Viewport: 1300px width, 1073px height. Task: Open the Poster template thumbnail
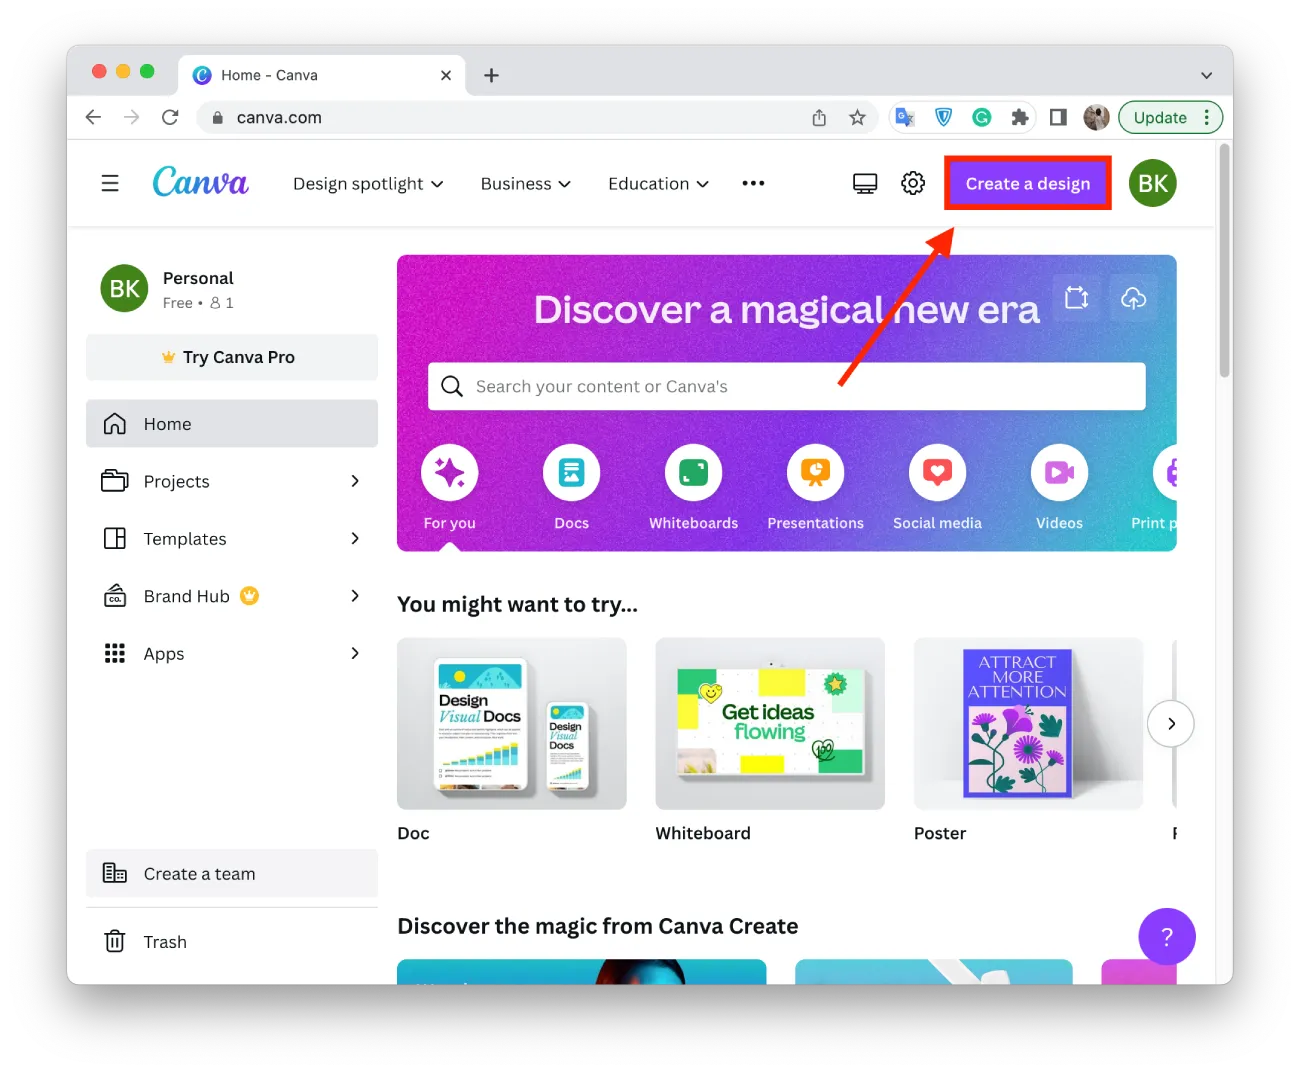pyautogui.click(x=1028, y=724)
